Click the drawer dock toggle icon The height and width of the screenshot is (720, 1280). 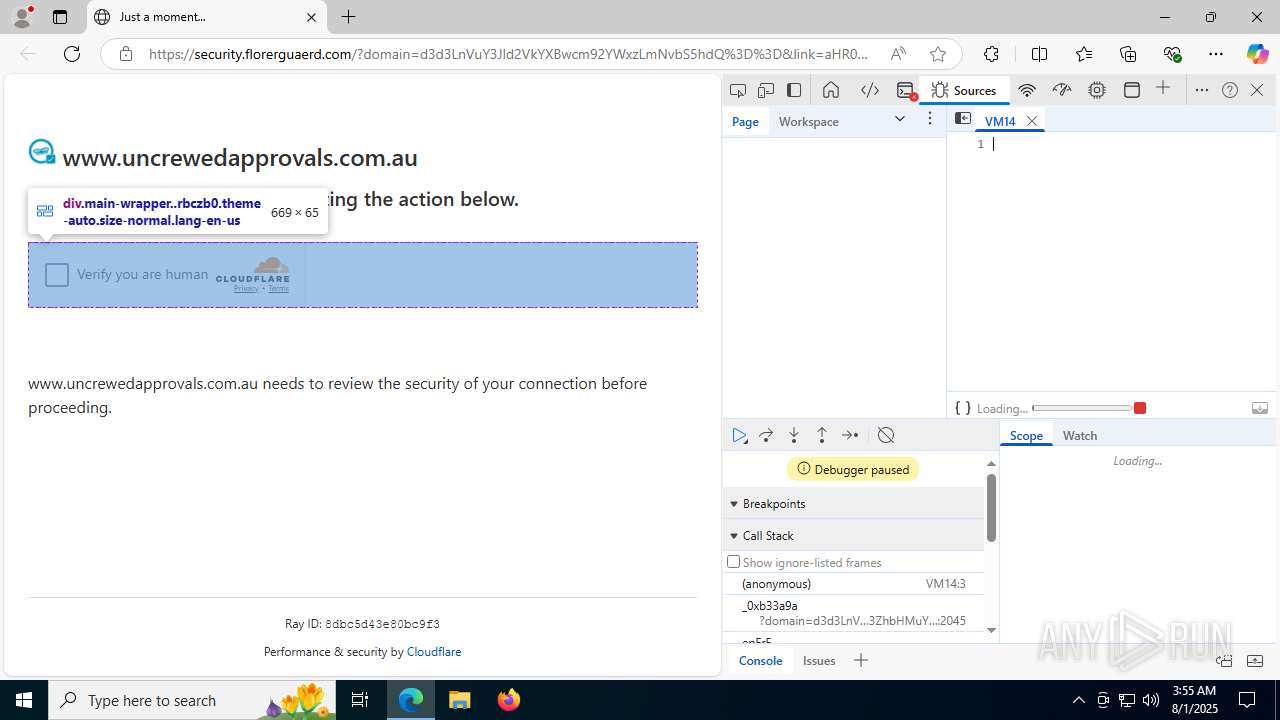pos(1224,660)
